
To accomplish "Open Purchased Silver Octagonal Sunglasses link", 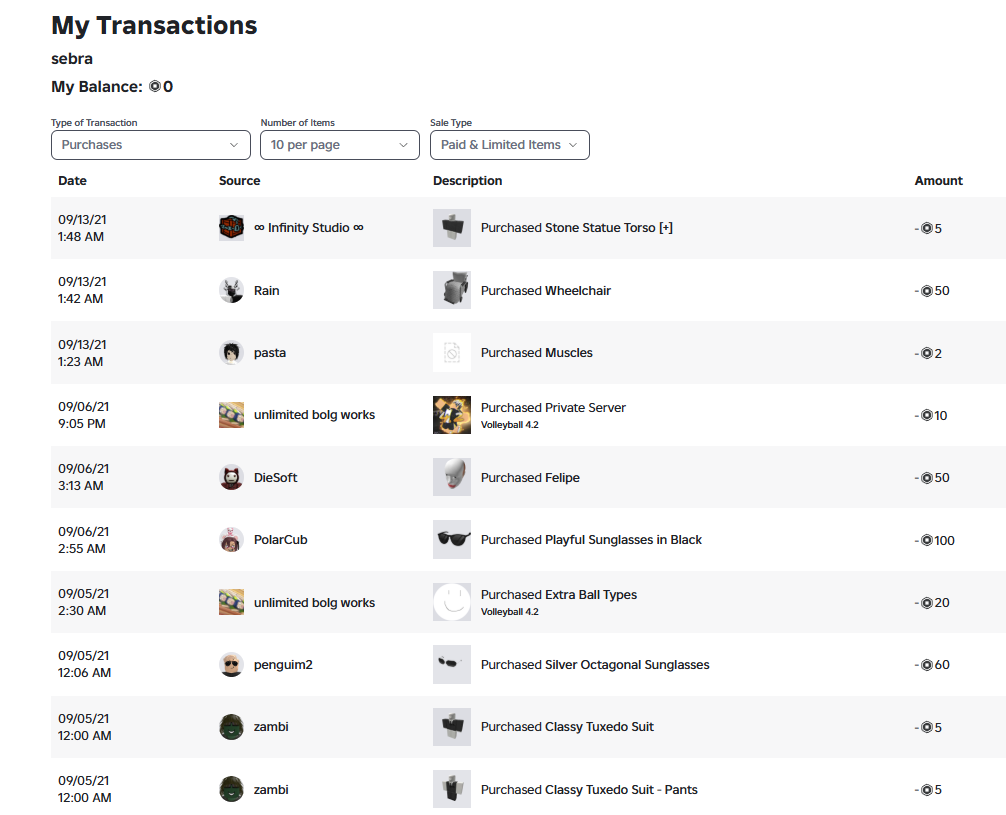I will [x=595, y=665].
